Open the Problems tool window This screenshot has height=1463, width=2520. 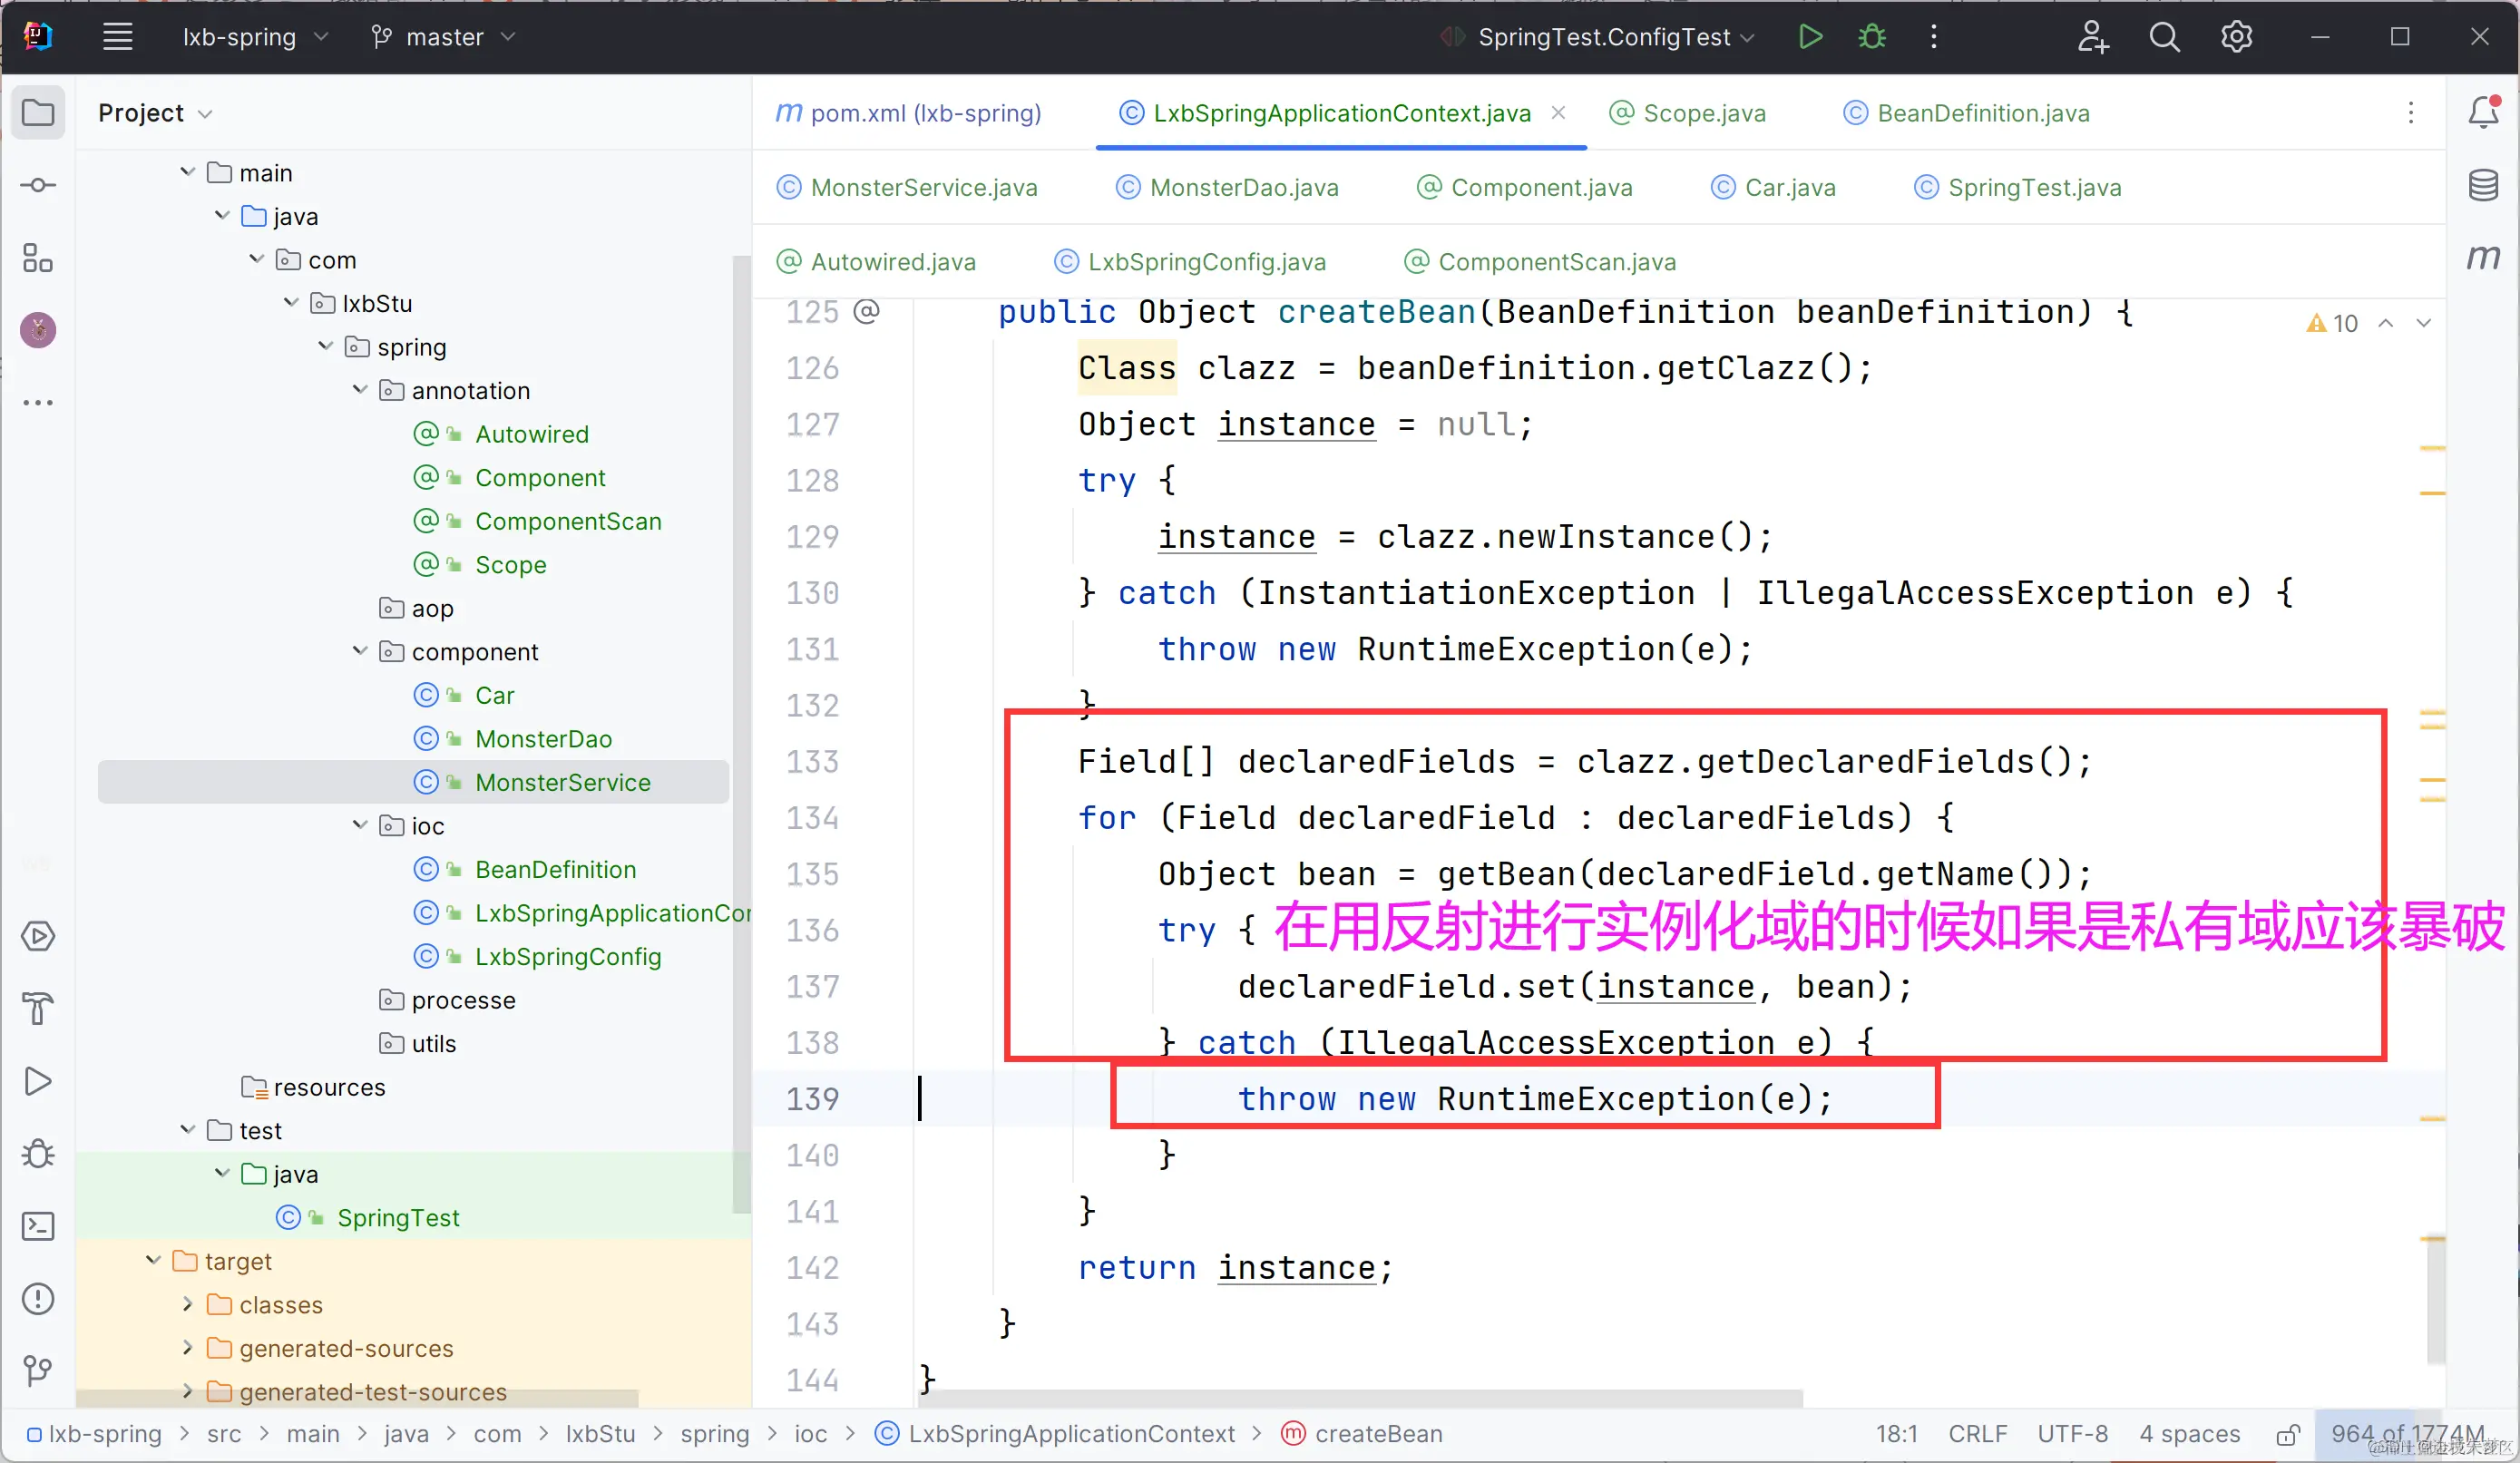click(x=38, y=1299)
